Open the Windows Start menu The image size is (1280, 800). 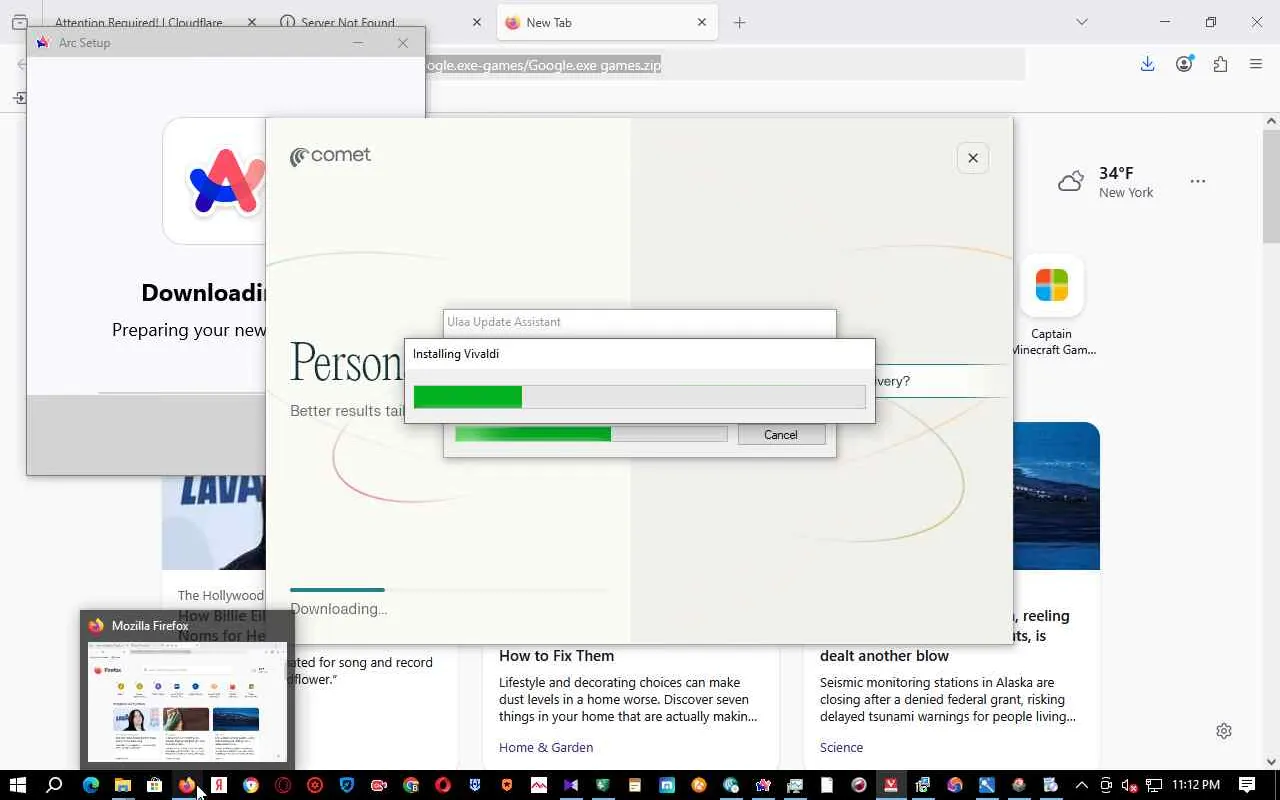pyautogui.click(x=18, y=785)
